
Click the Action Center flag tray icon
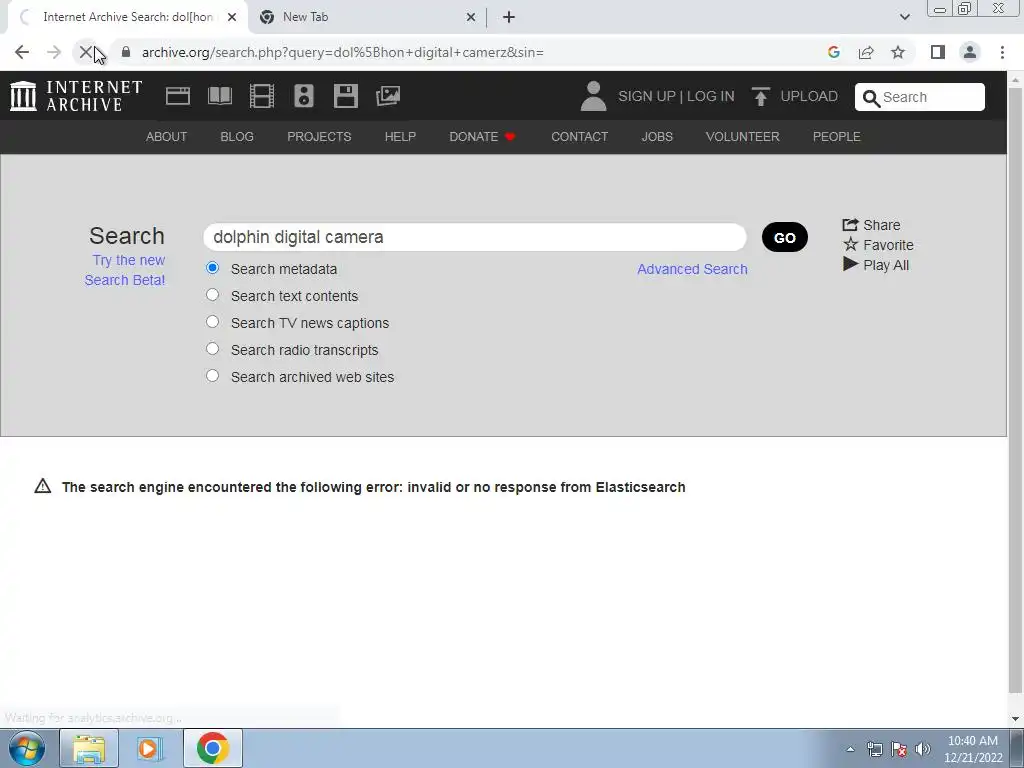point(899,749)
